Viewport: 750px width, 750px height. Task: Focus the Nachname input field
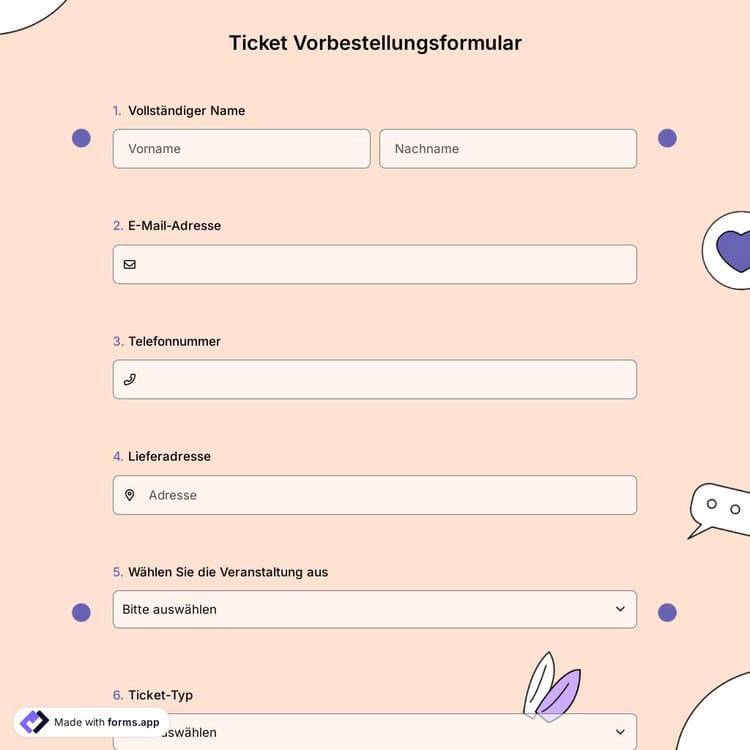pos(507,149)
